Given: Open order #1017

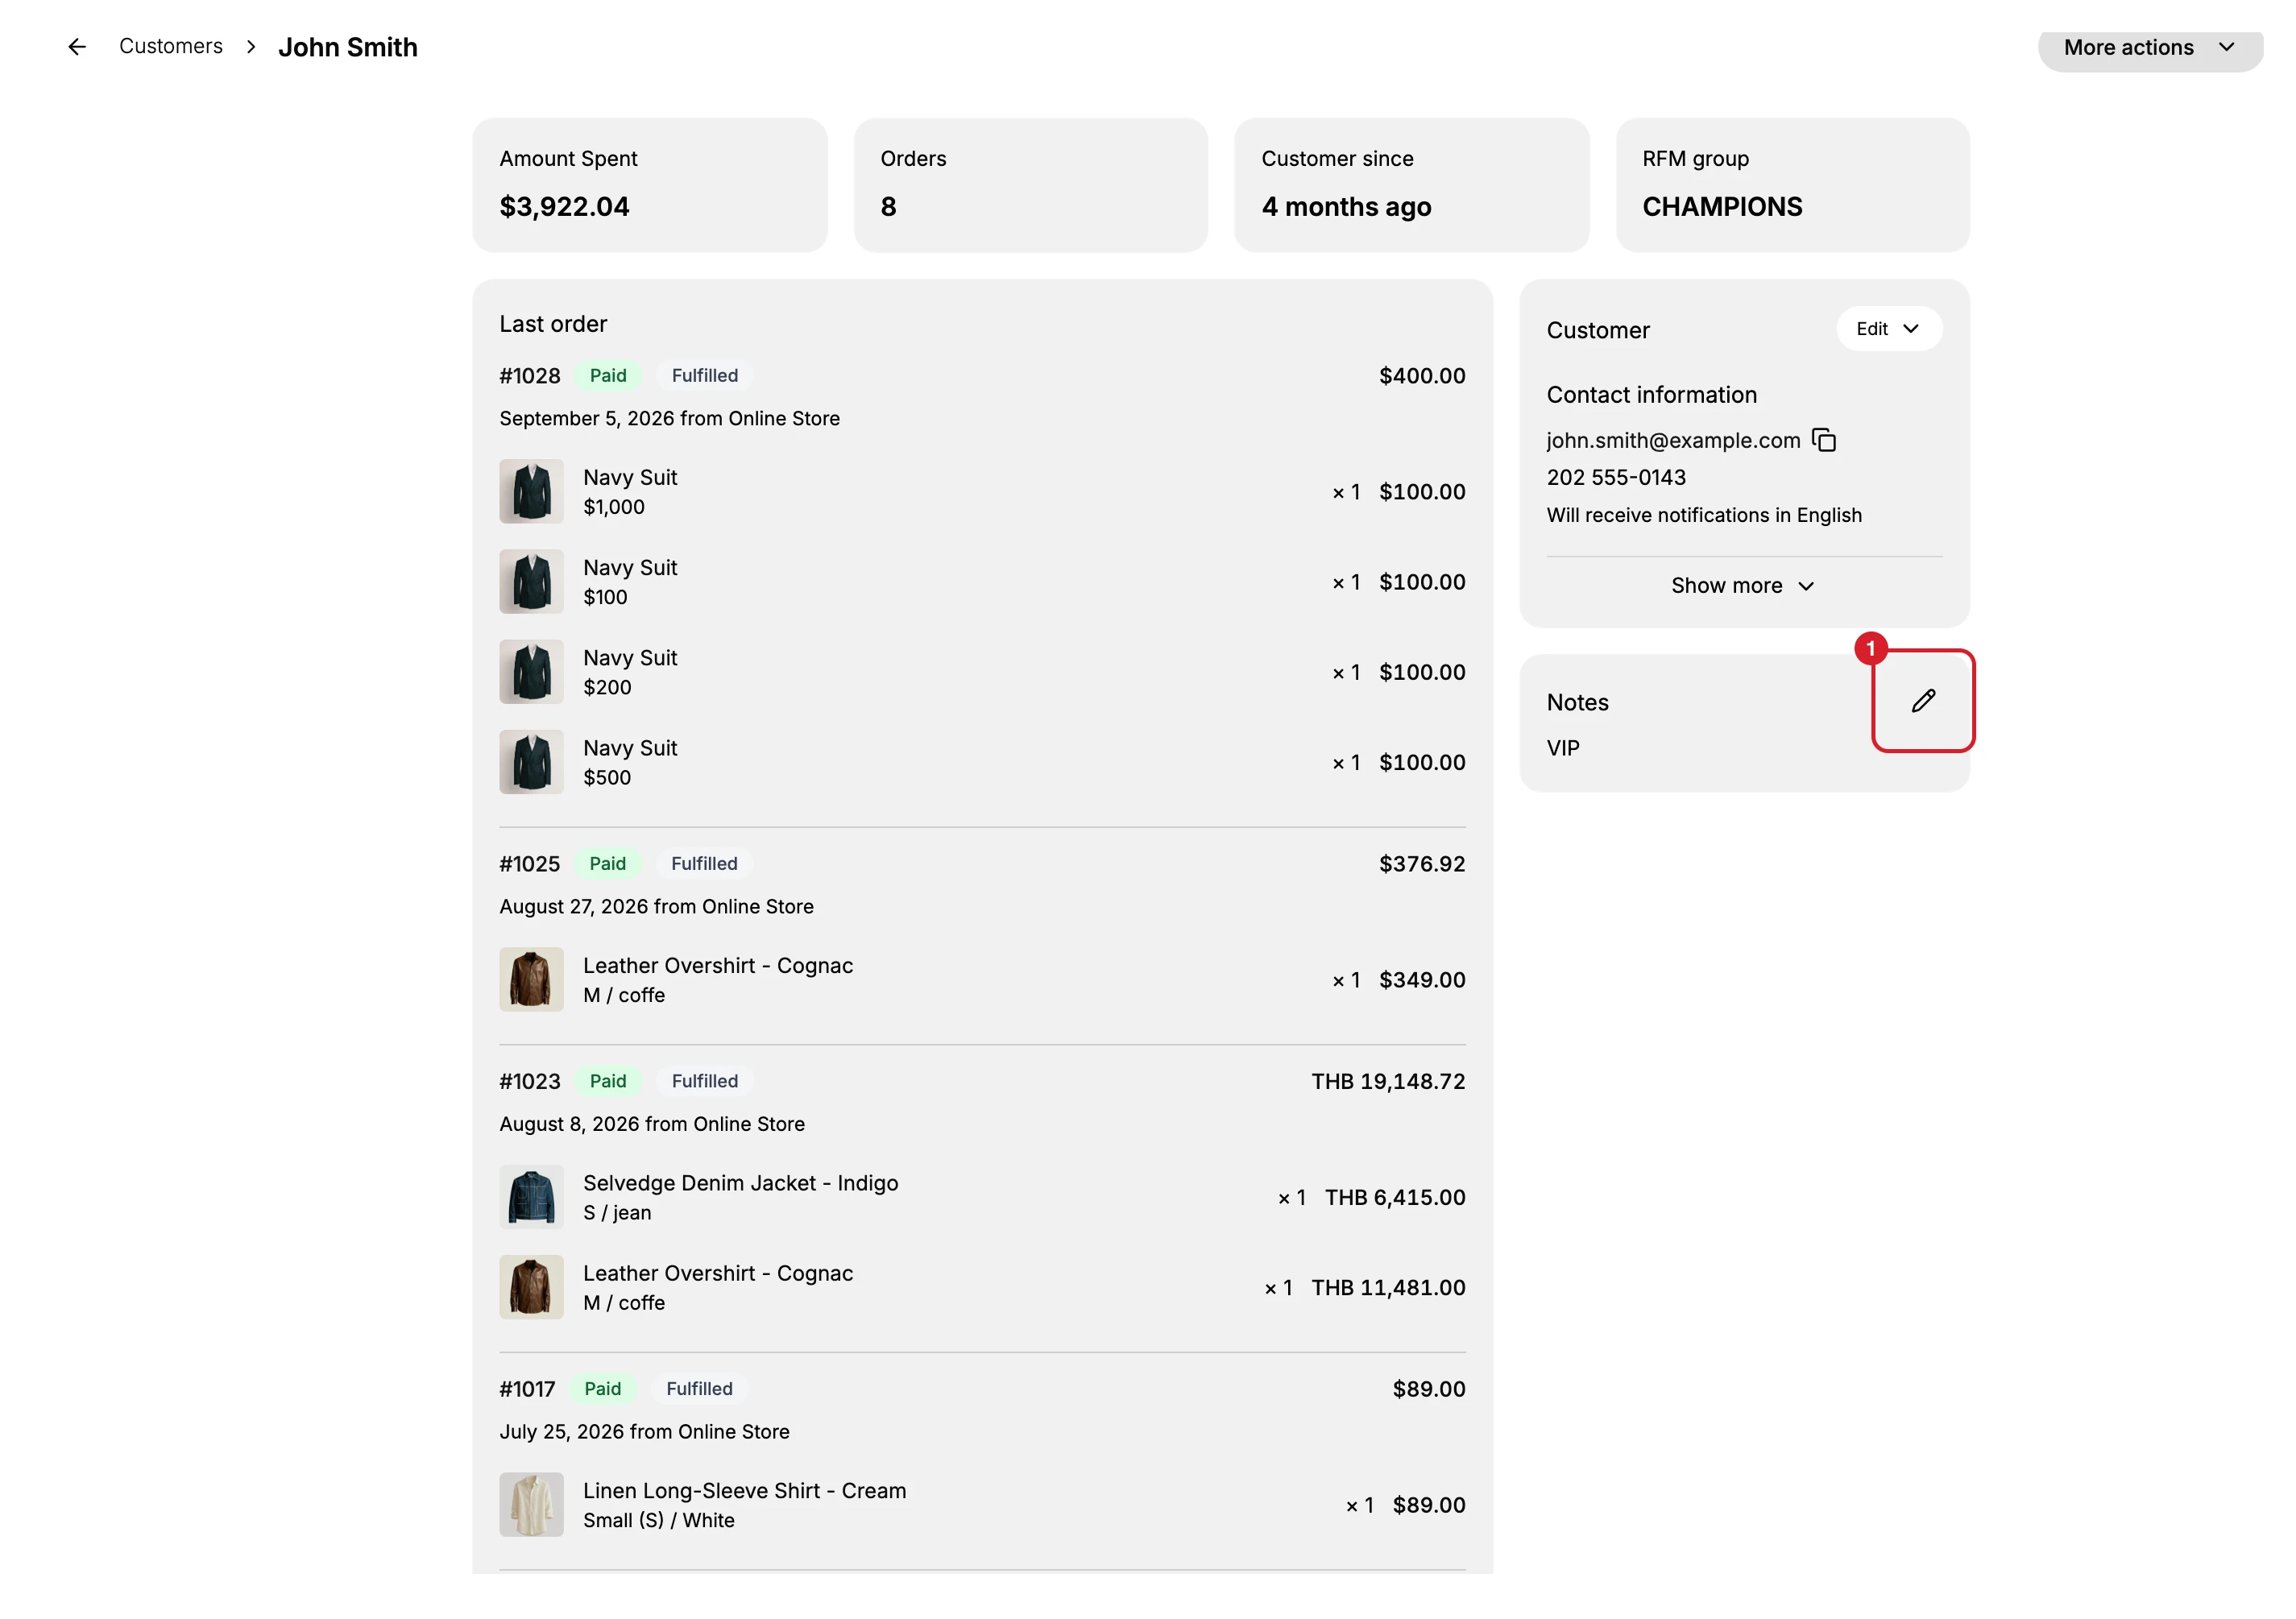Looking at the screenshot, I should pos(527,1389).
